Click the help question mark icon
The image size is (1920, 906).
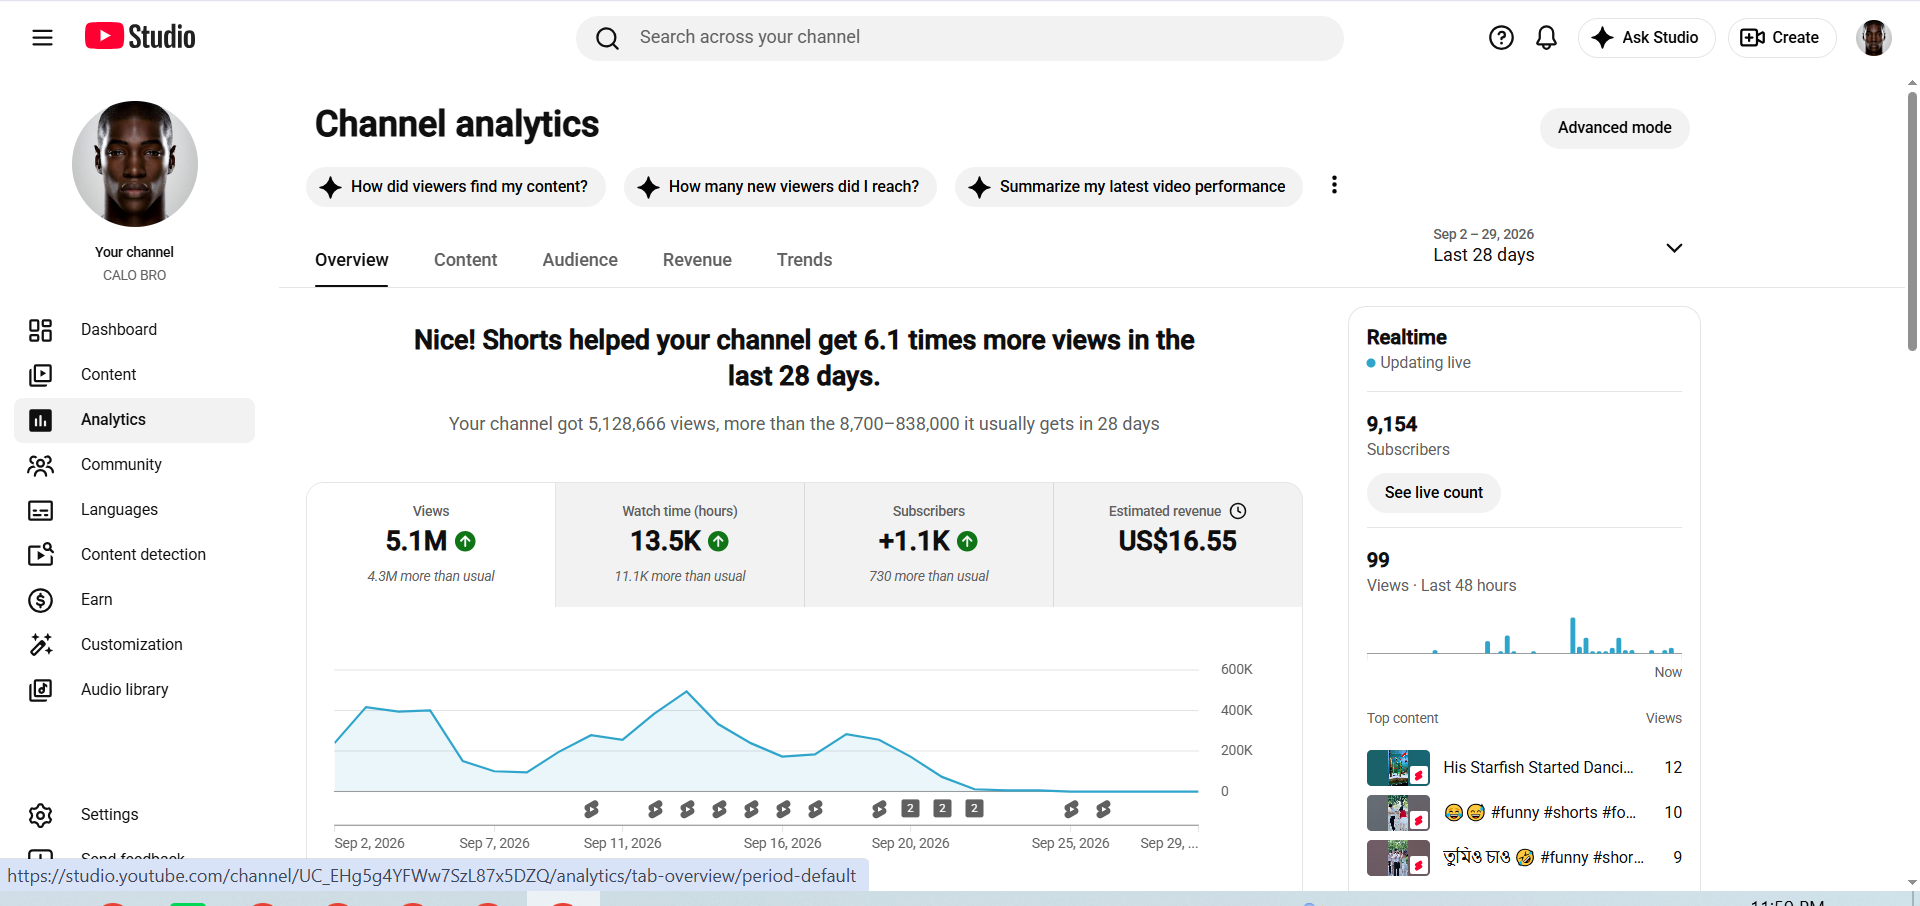[1501, 38]
